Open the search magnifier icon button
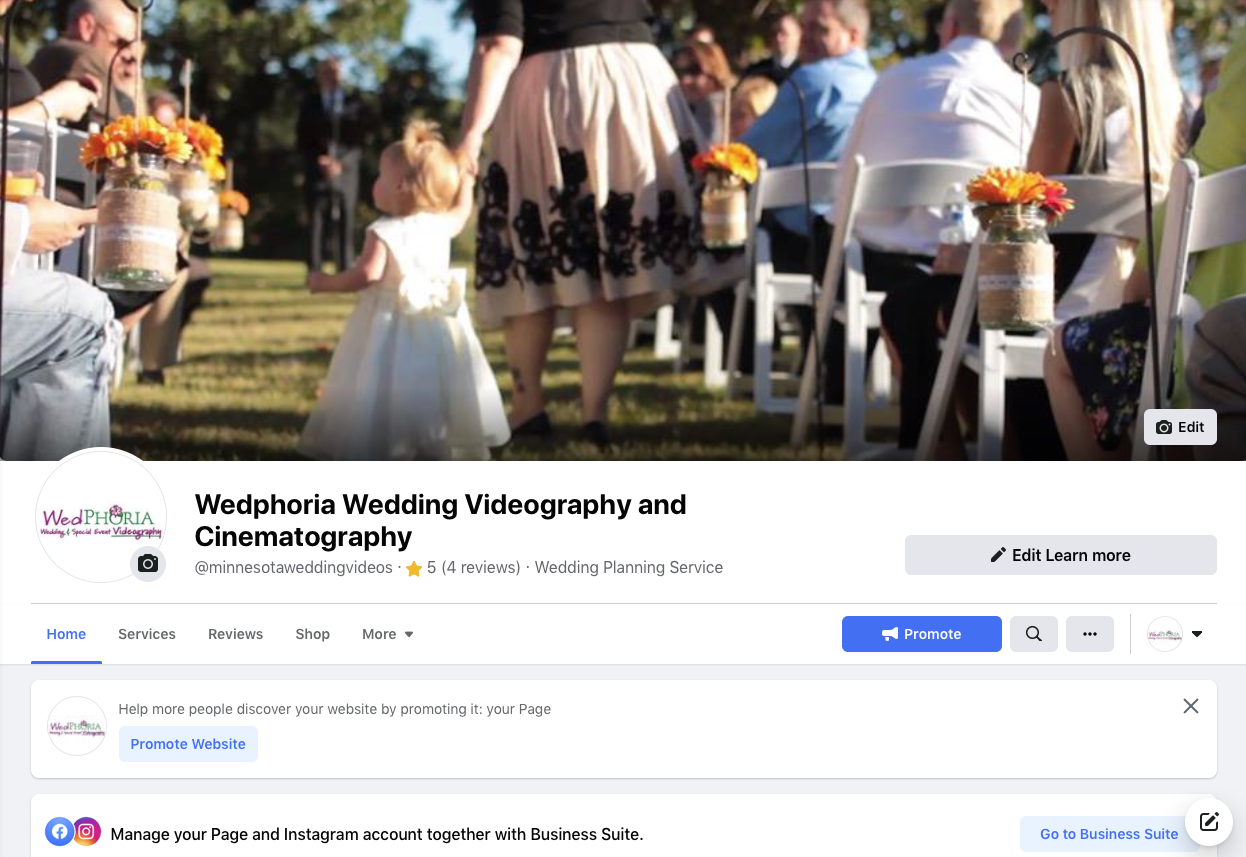Image resolution: width=1246 pixels, height=857 pixels. pos(1034,634)
